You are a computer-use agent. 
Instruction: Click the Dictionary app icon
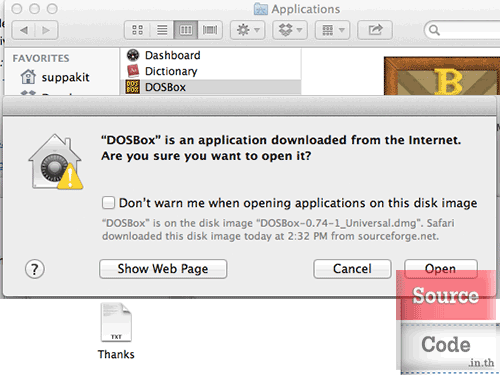[x=133, y=71]
